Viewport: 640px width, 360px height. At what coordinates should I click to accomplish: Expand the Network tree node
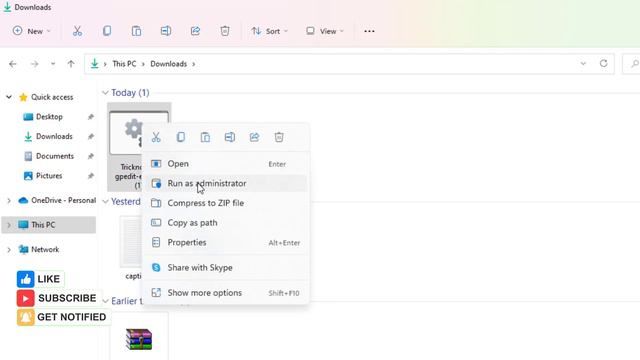[x=9, y=249]
